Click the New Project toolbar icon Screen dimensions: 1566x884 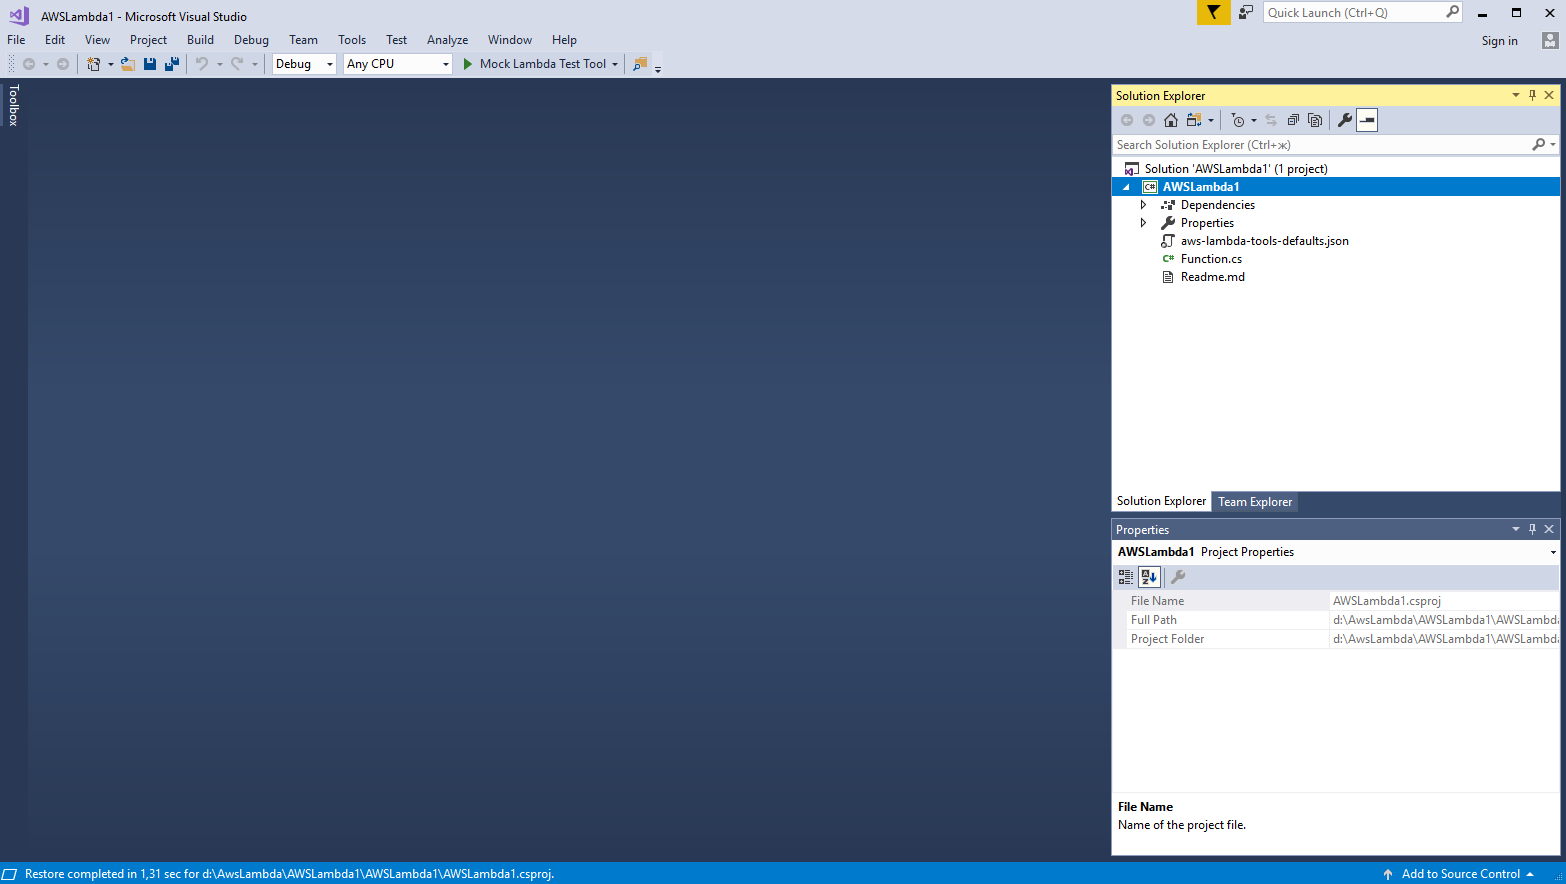pos(93,64)
